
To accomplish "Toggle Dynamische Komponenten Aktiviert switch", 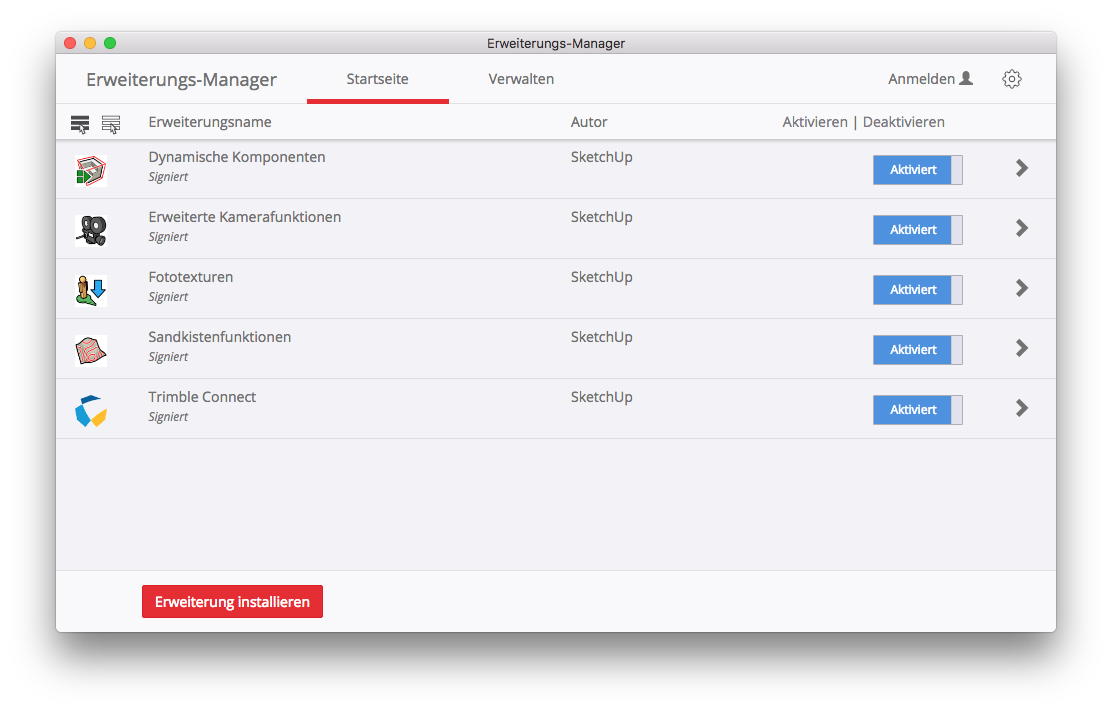I will (x=917, y=170).
